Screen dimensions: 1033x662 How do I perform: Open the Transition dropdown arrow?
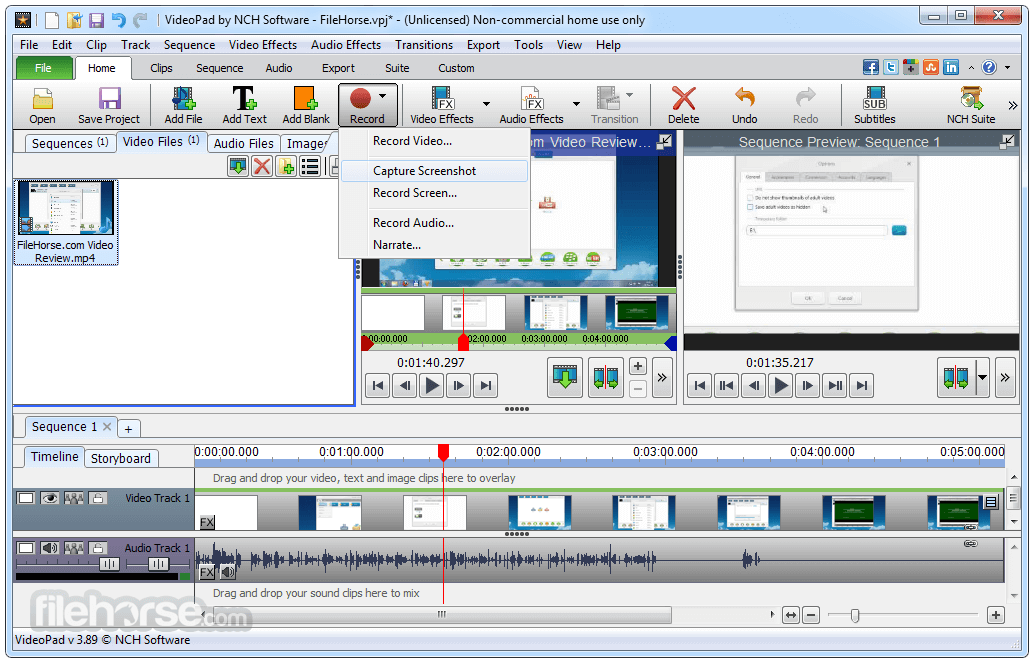[x=630, y=96]
